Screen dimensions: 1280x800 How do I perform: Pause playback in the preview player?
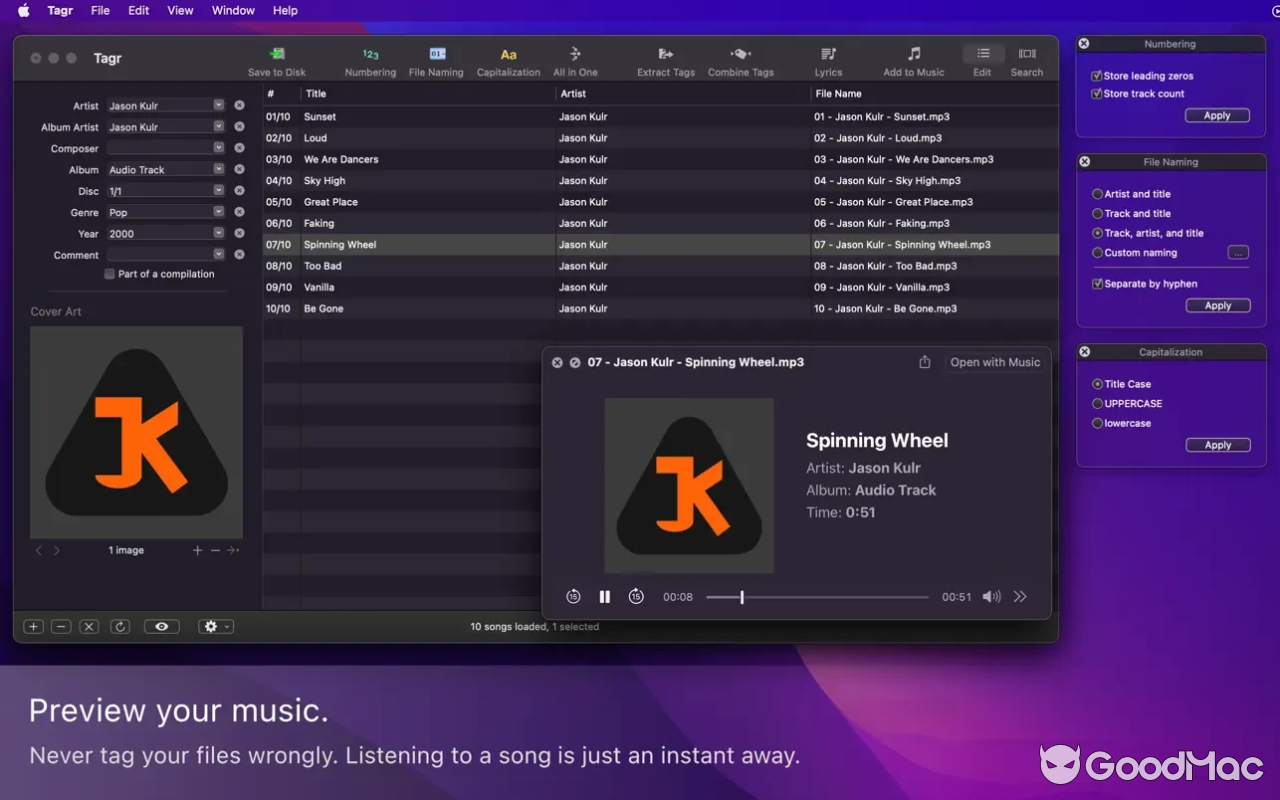605,597
